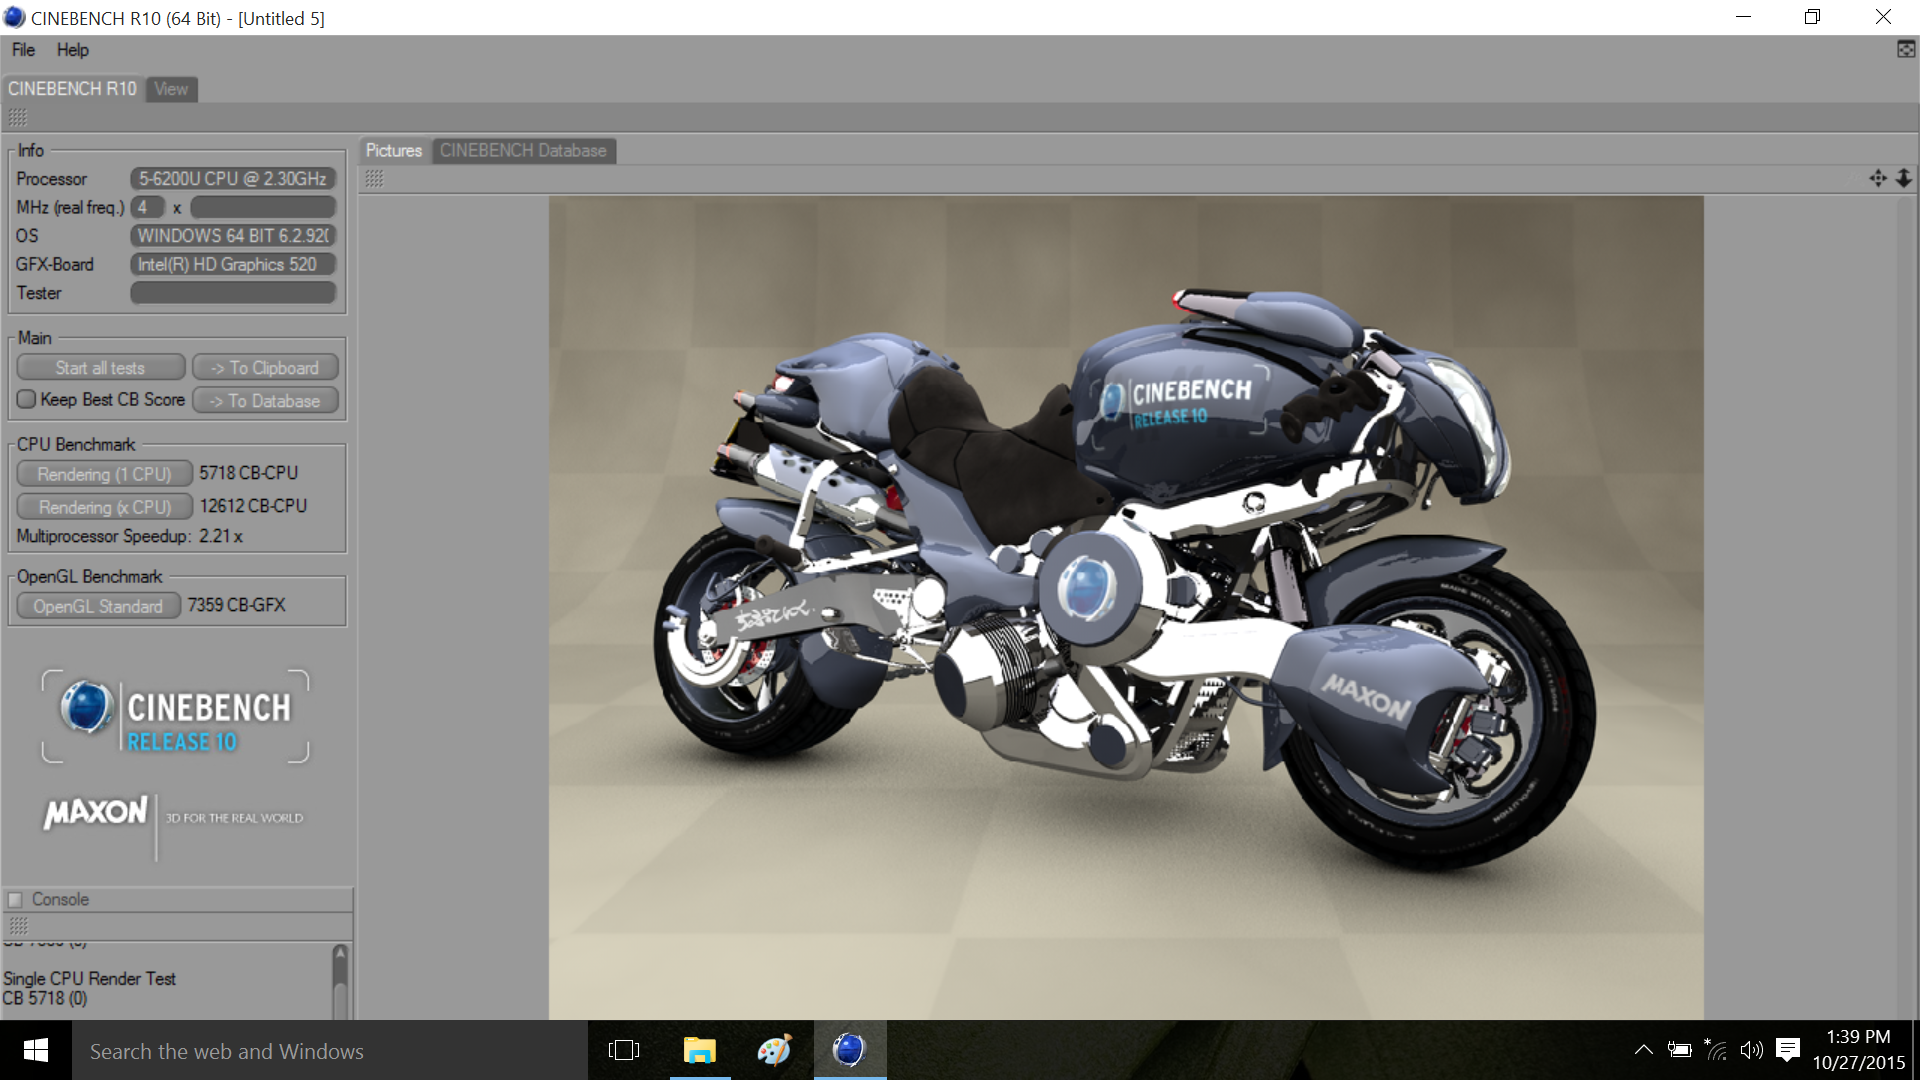Open the Help menu

click(72, 50)
